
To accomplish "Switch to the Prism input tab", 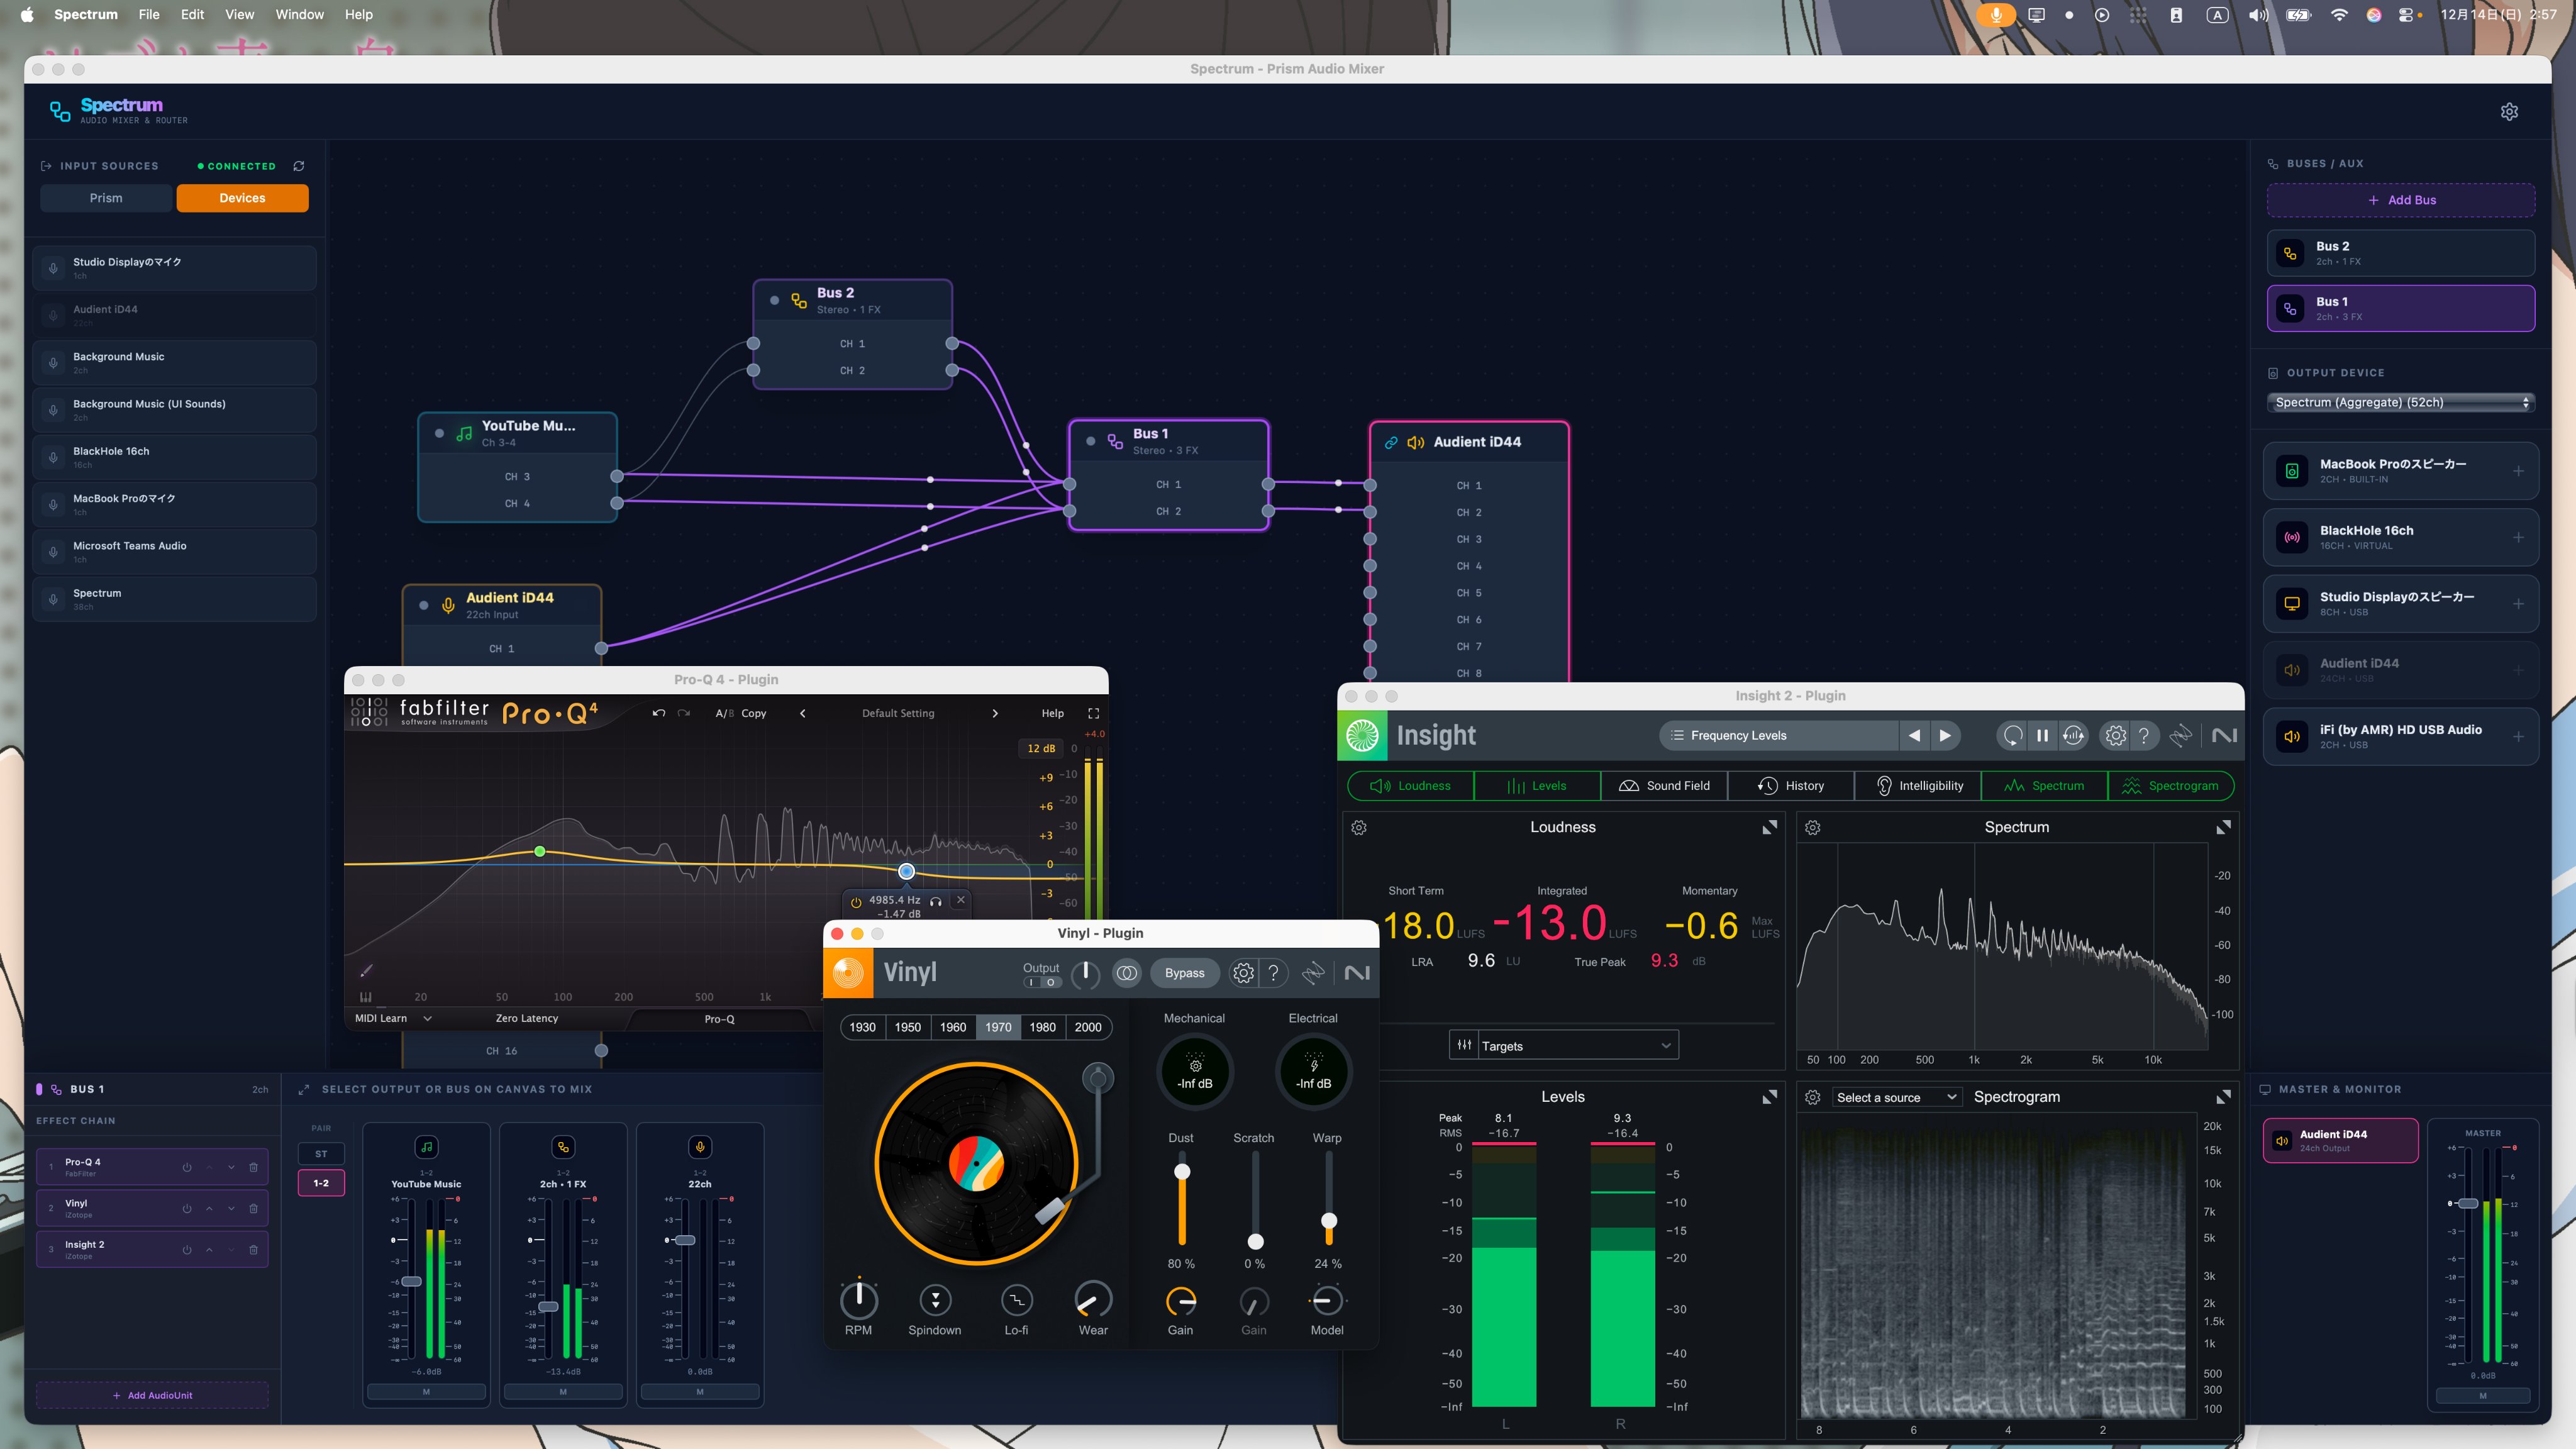I will coord(106,198).
